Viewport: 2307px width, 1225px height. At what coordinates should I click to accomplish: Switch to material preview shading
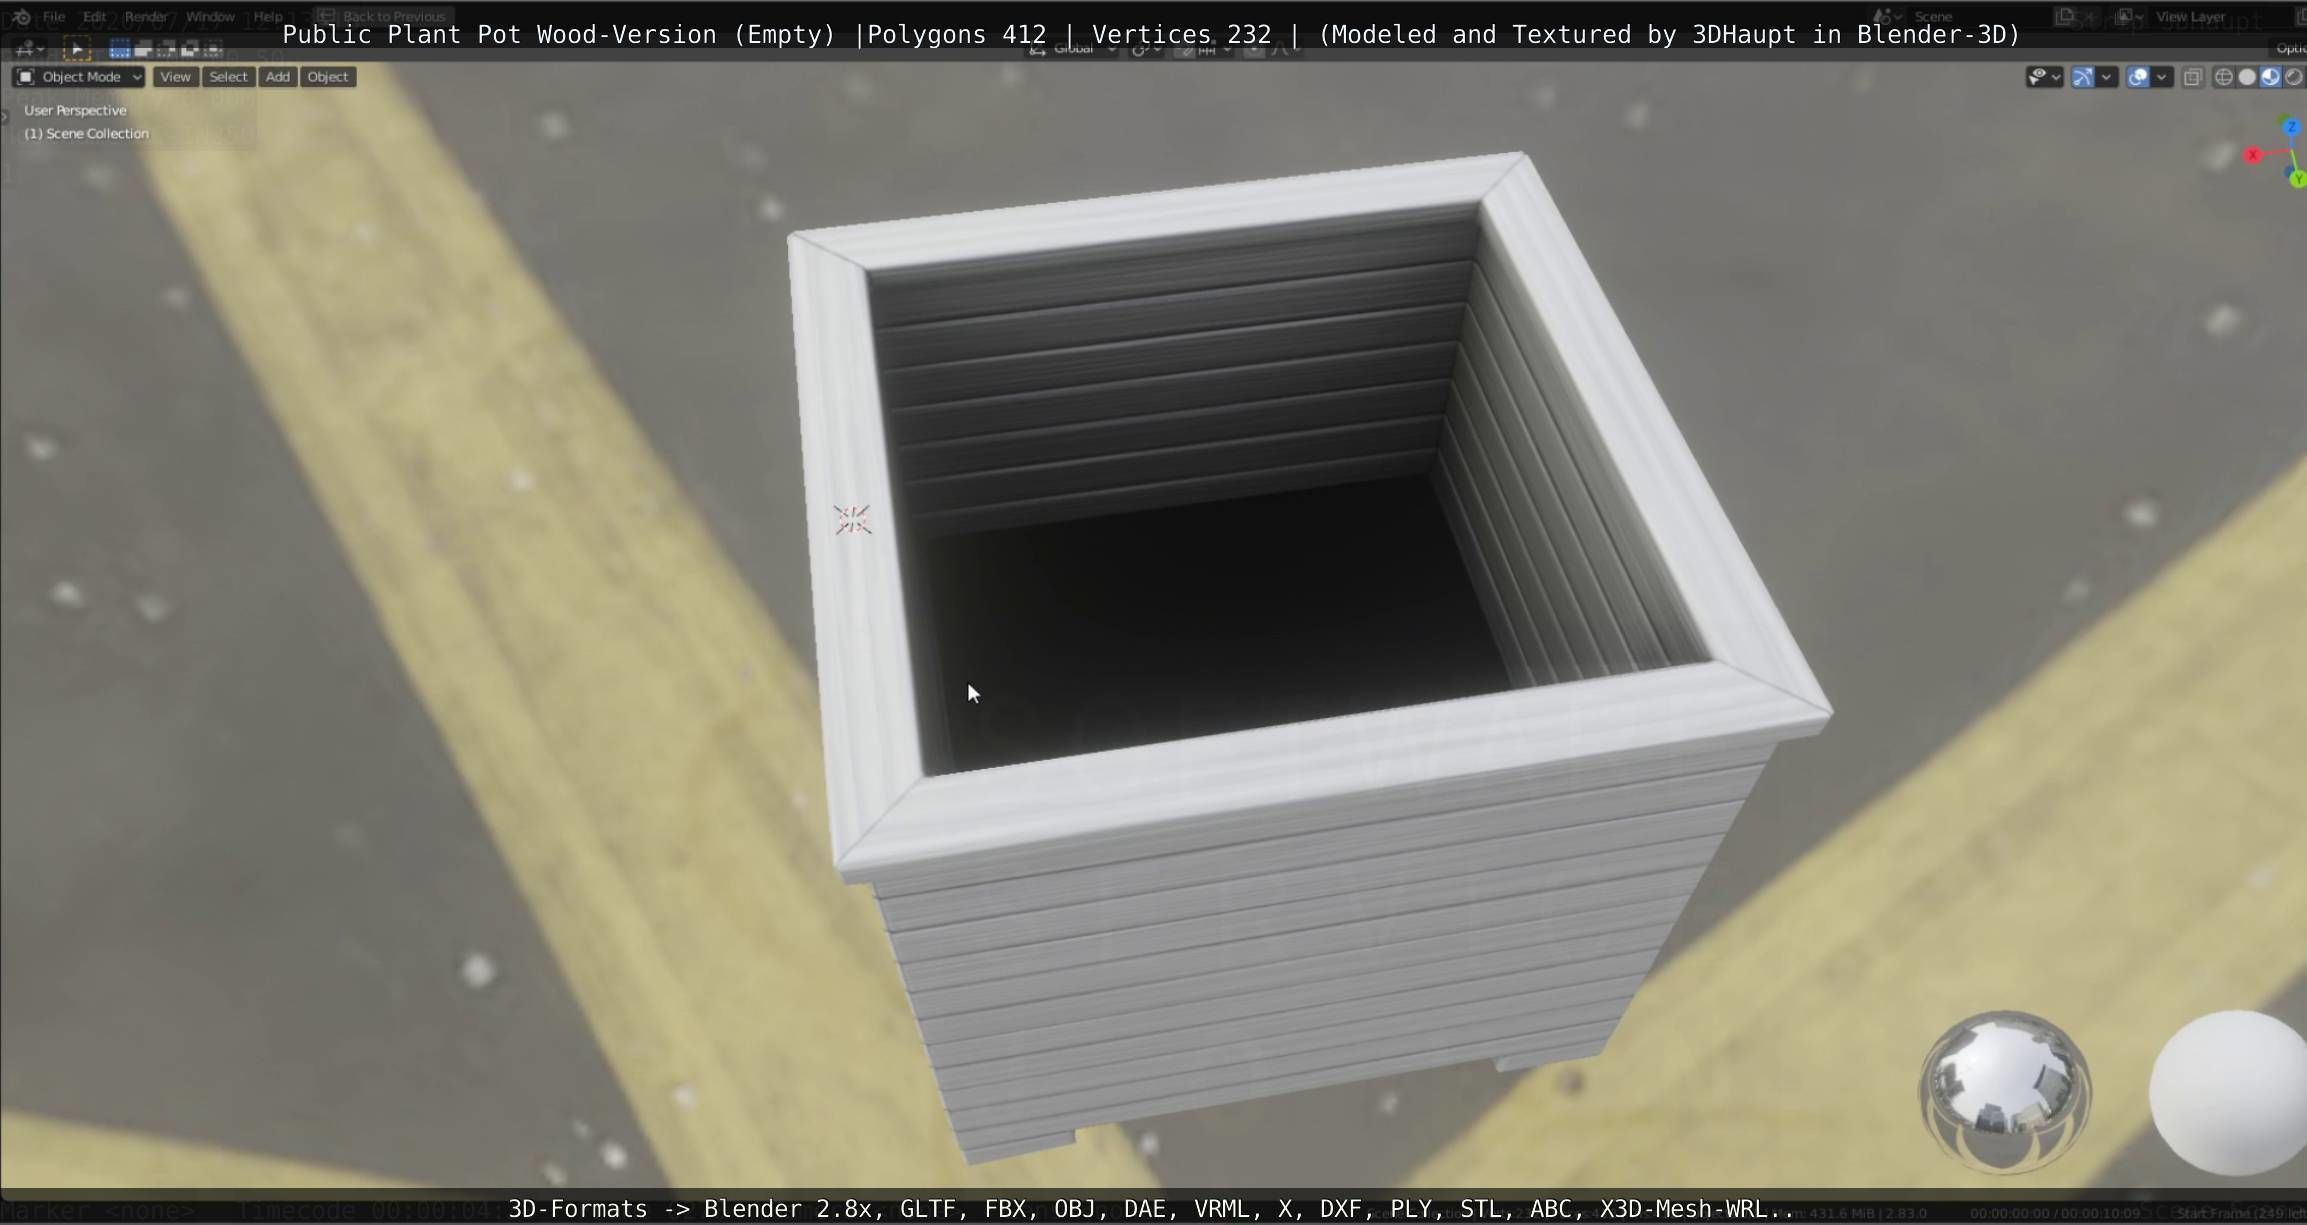[2270, 77]
